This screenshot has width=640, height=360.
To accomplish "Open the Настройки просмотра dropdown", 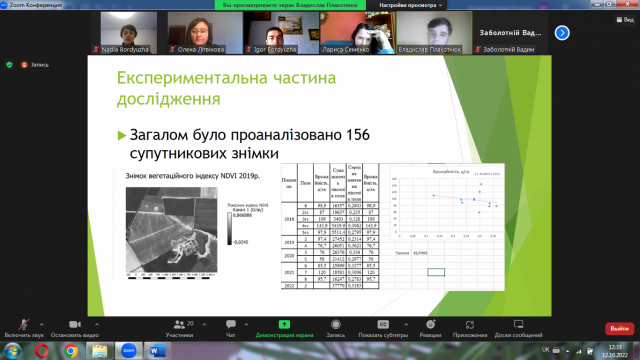I will (410, 5).
